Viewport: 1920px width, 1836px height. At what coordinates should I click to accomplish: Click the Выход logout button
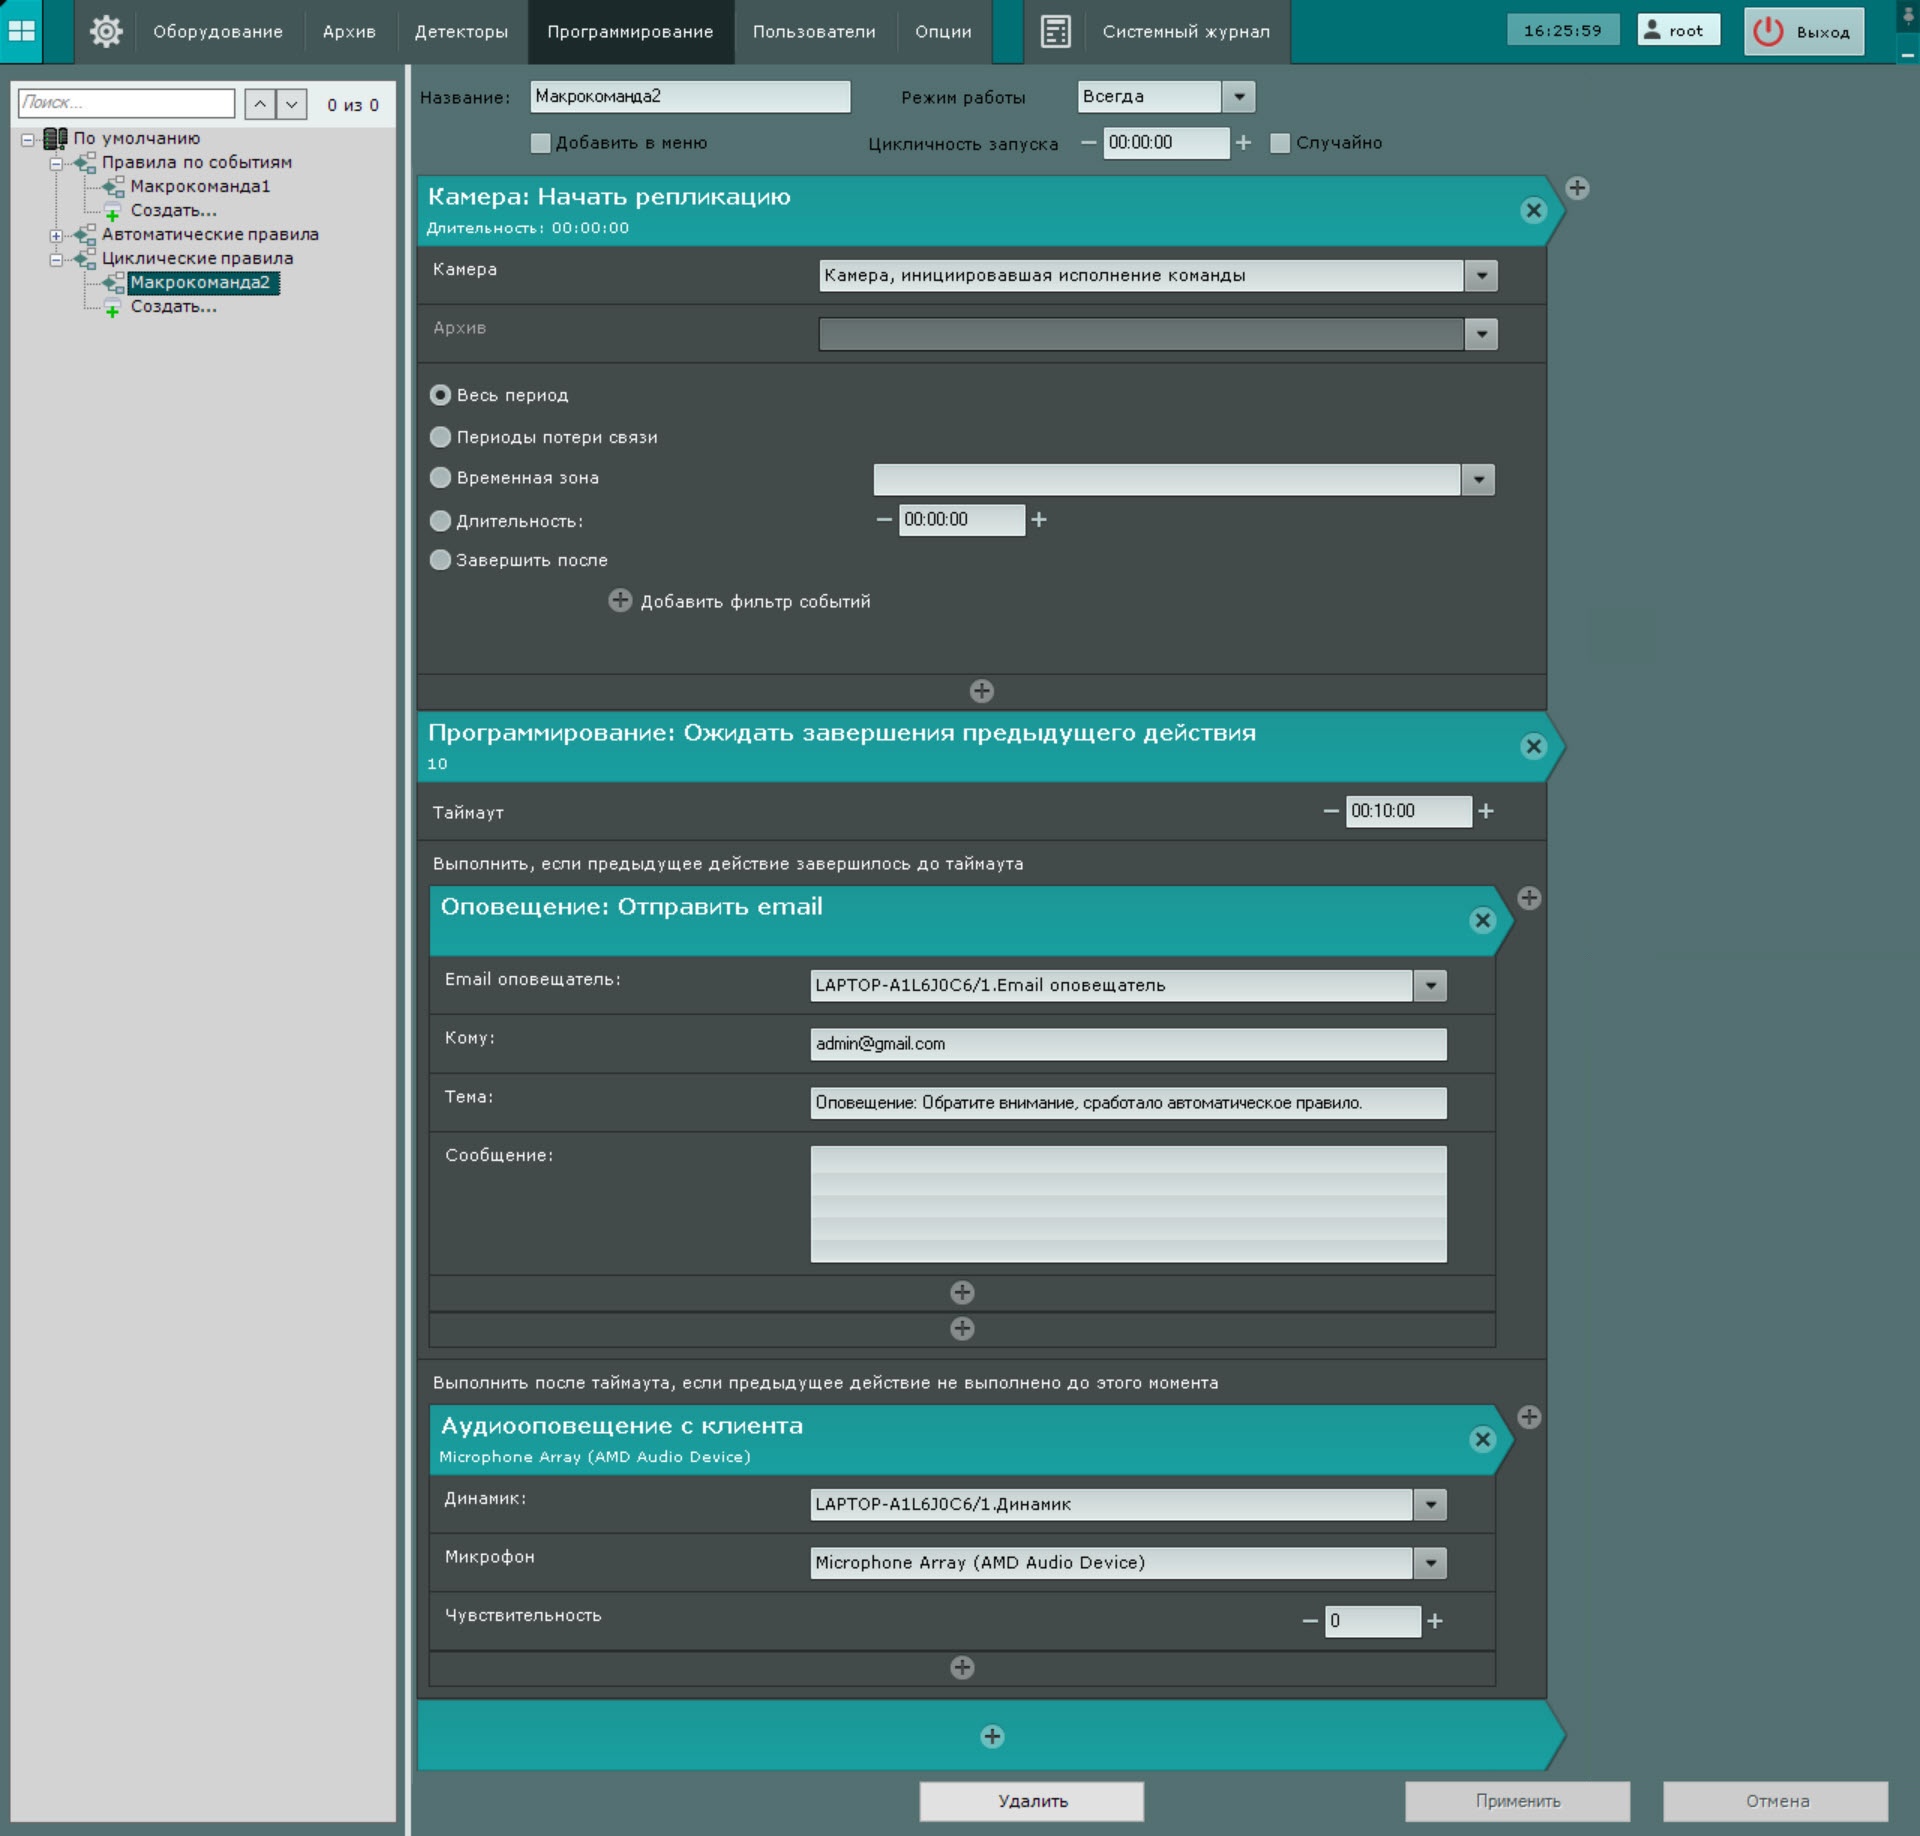[1804, 31]
